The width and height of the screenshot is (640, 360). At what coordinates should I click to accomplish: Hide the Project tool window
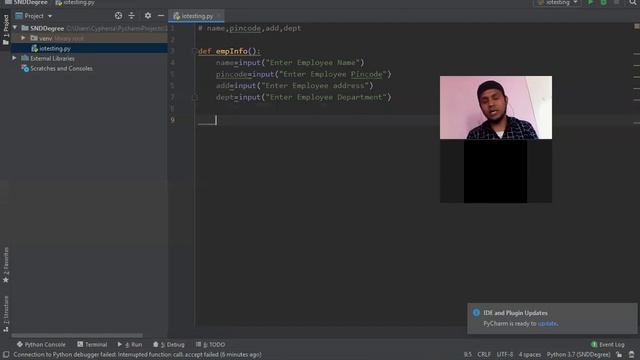[161, 16]
